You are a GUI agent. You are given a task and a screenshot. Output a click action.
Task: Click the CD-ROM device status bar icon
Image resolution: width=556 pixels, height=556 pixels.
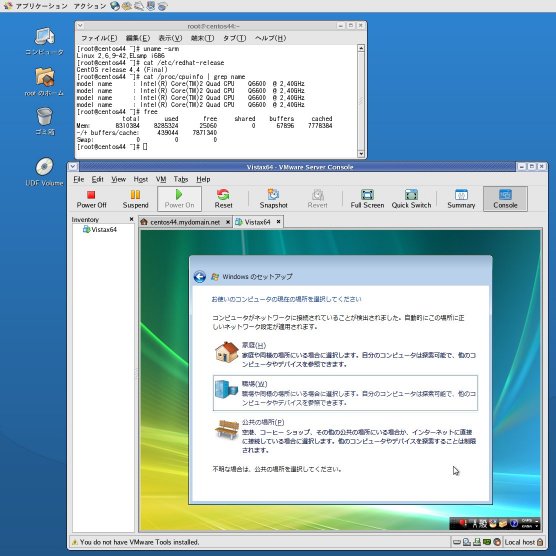[467, 542]
